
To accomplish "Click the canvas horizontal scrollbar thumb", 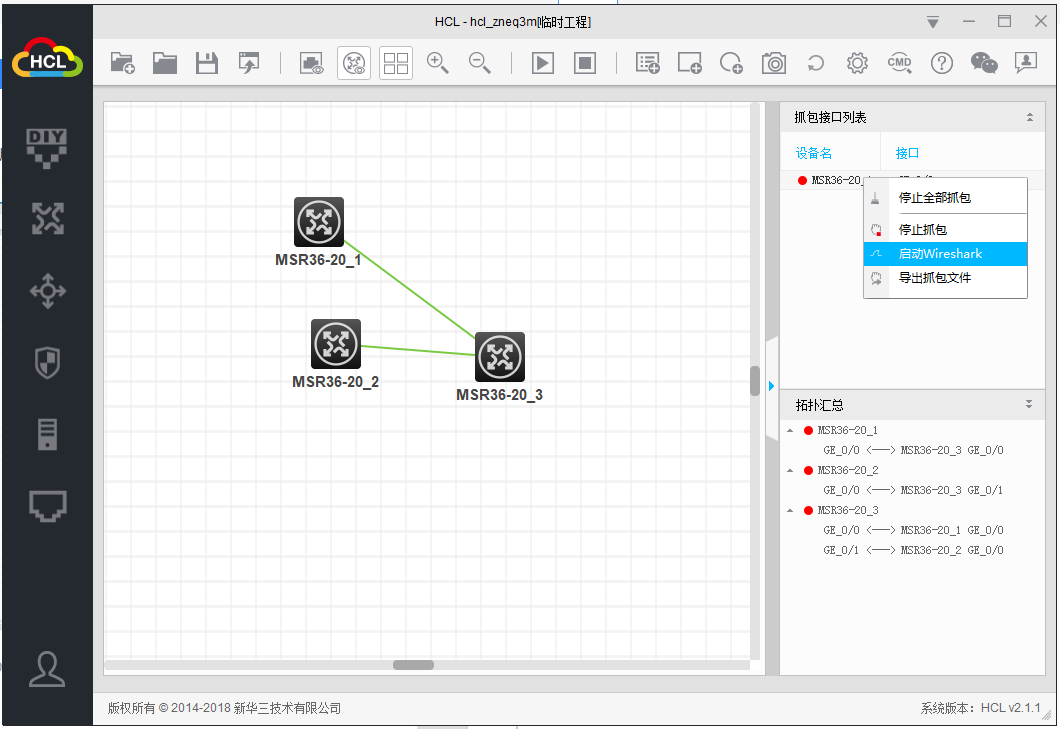I will coord(413,665).
